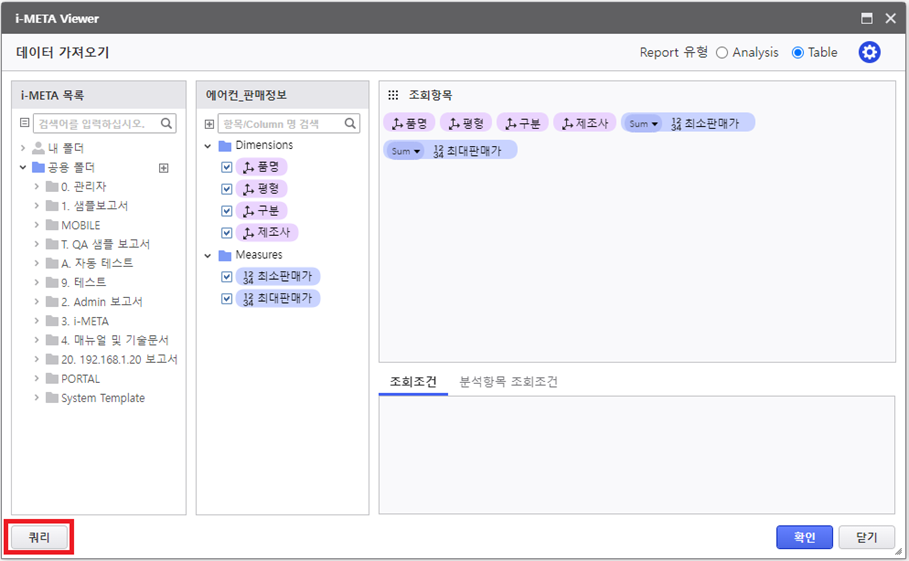Toggle the 최소판매가 measure checkbox
This screenshot has width=909, height=561.
pyautogui.click(x=227, y=277)
